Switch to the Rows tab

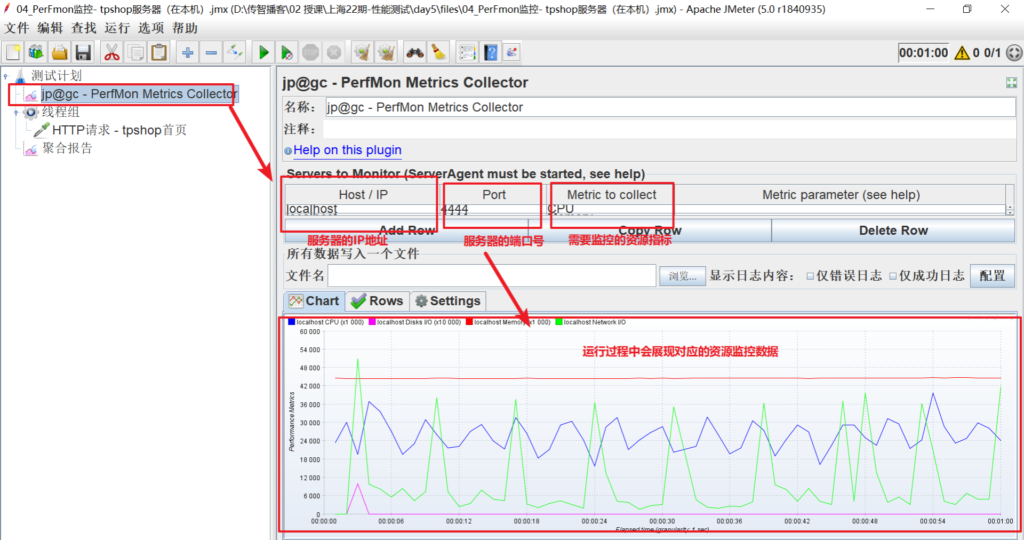point(376,301)
